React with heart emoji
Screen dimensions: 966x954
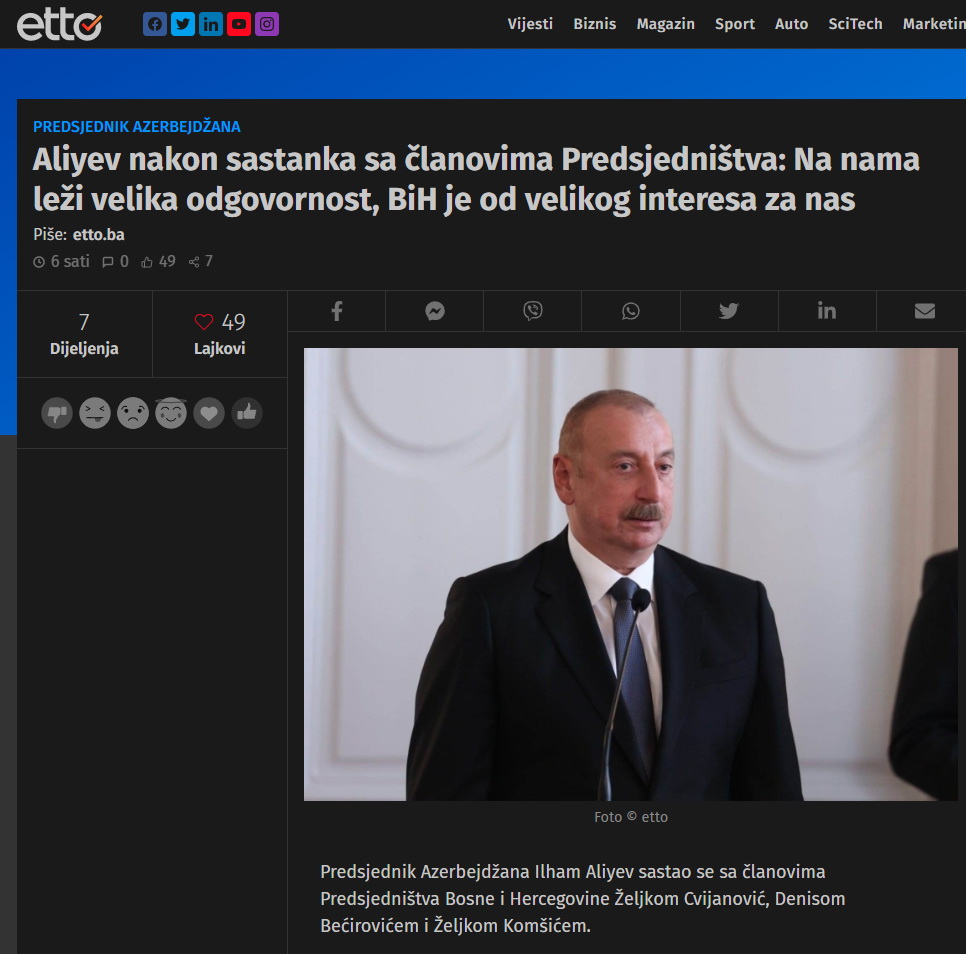209,413
